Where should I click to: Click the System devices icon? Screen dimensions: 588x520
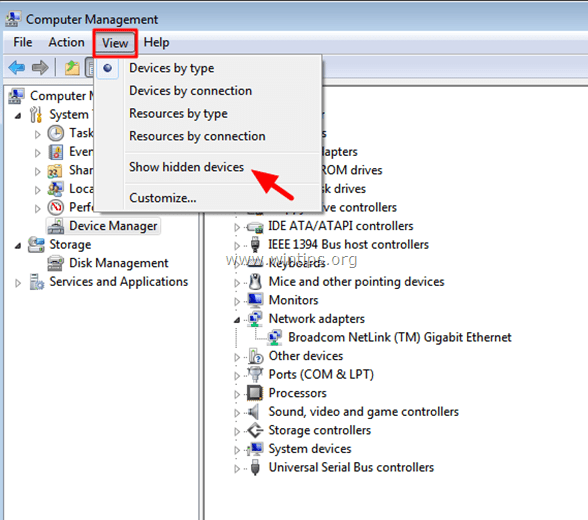coord(255,449)
